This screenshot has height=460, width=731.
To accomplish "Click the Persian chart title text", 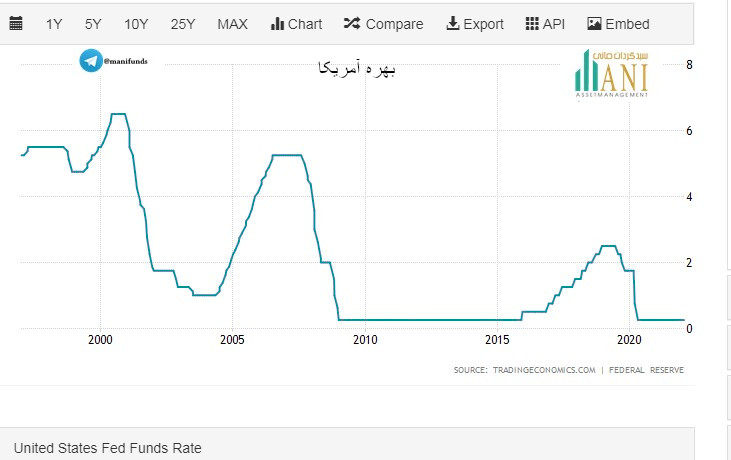I will click(356, 69).
